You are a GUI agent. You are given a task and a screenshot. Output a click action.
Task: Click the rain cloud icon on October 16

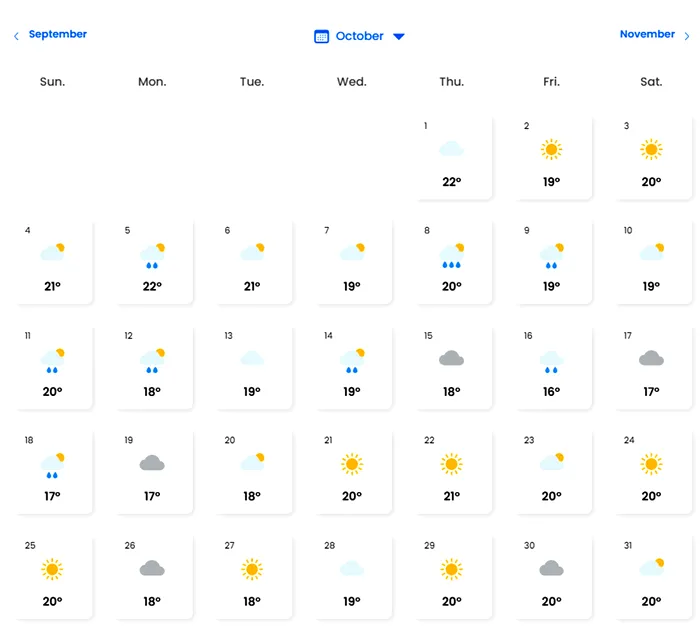[x=551, y=362]
